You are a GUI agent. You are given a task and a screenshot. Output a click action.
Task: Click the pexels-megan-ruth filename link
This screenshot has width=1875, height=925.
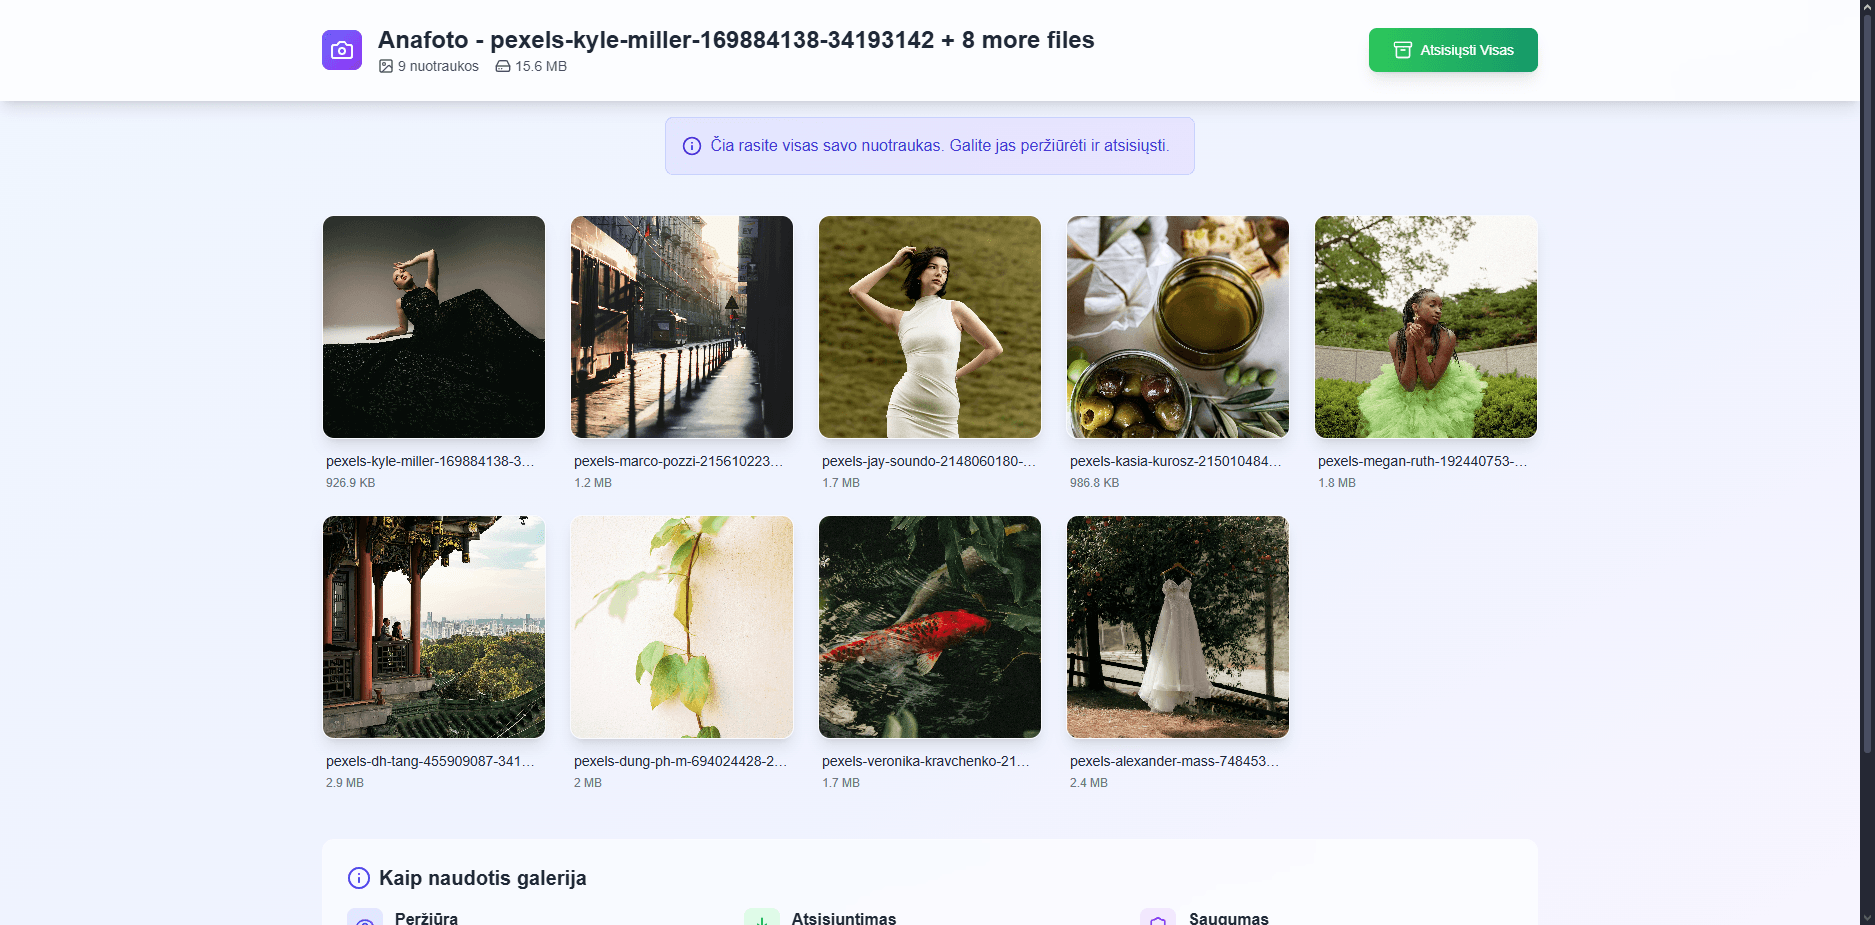point(1420,461)
